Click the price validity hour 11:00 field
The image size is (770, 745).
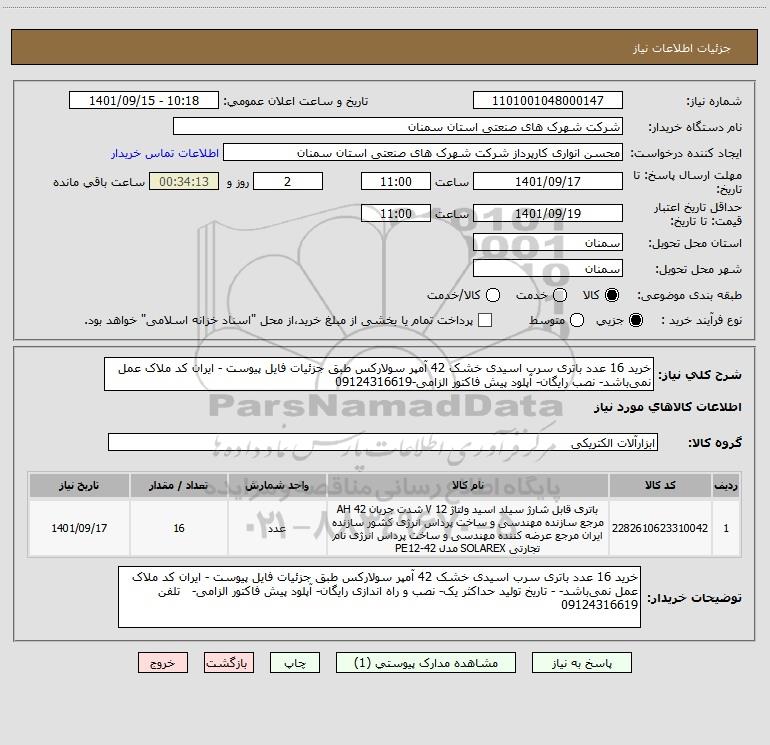coord(396,213)
